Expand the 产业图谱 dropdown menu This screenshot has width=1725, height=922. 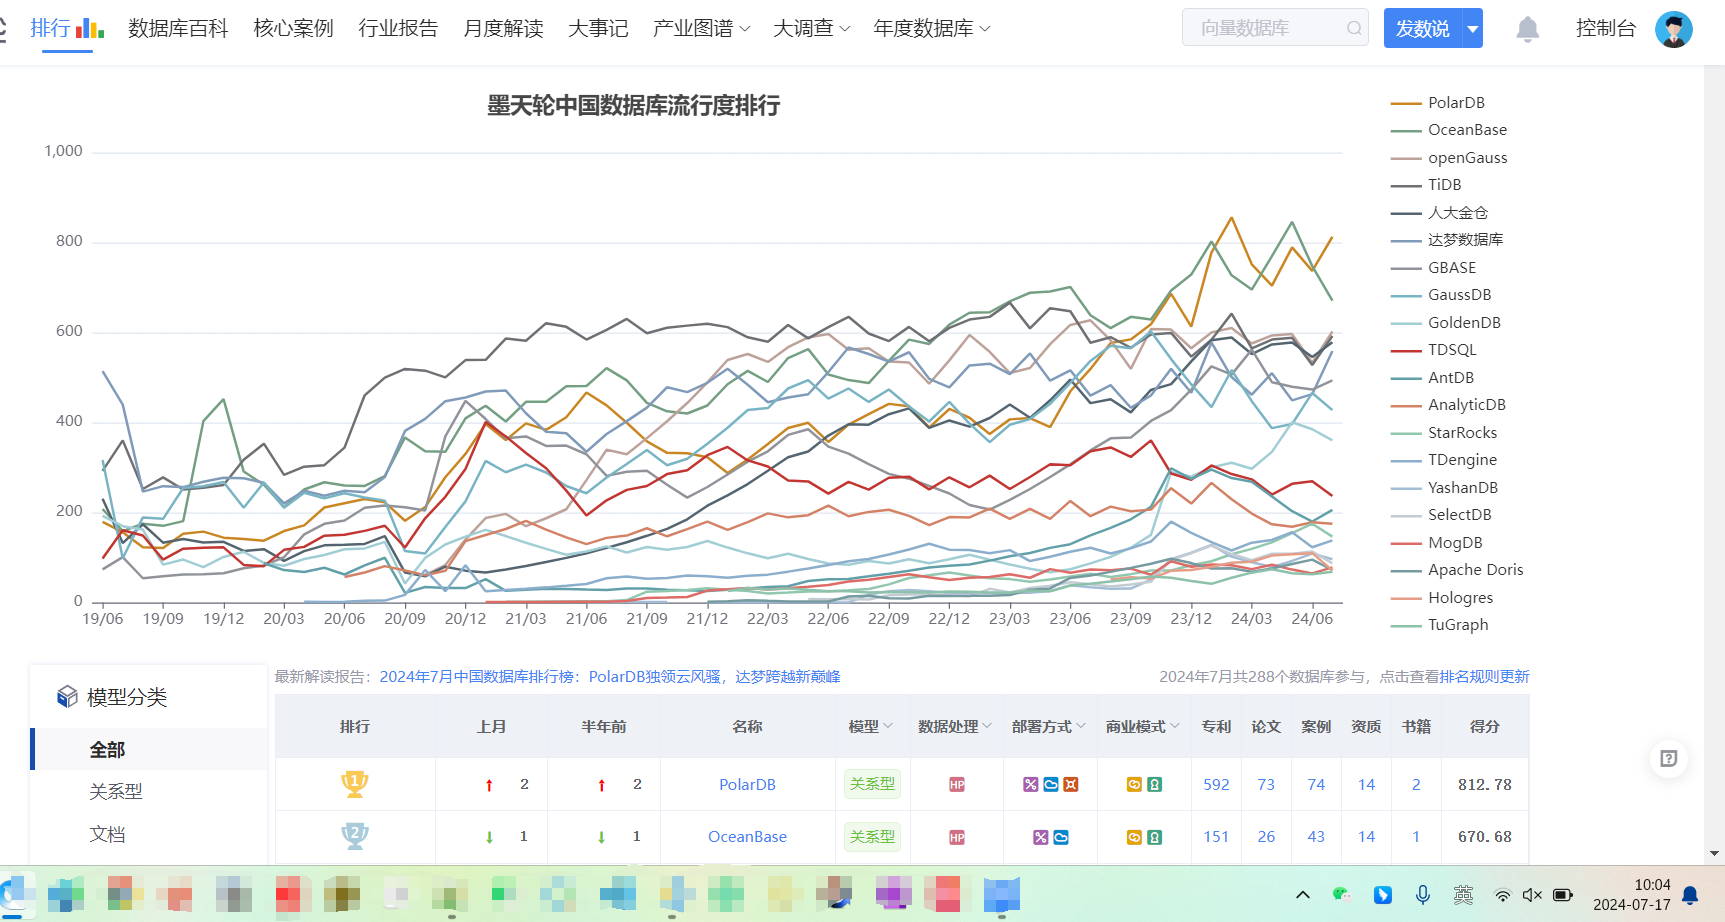coord(701,29)
